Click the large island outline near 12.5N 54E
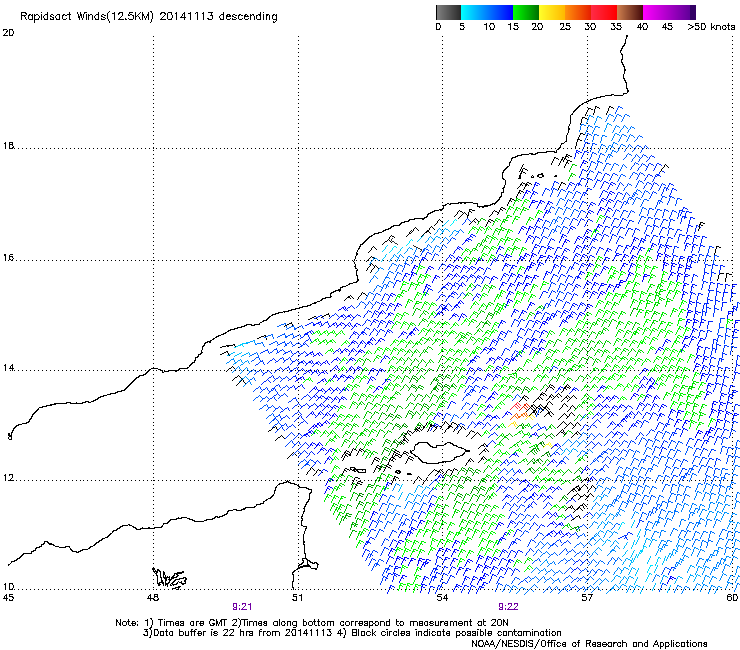The width and height of the screenshot is (740, 650). point(440,452)
